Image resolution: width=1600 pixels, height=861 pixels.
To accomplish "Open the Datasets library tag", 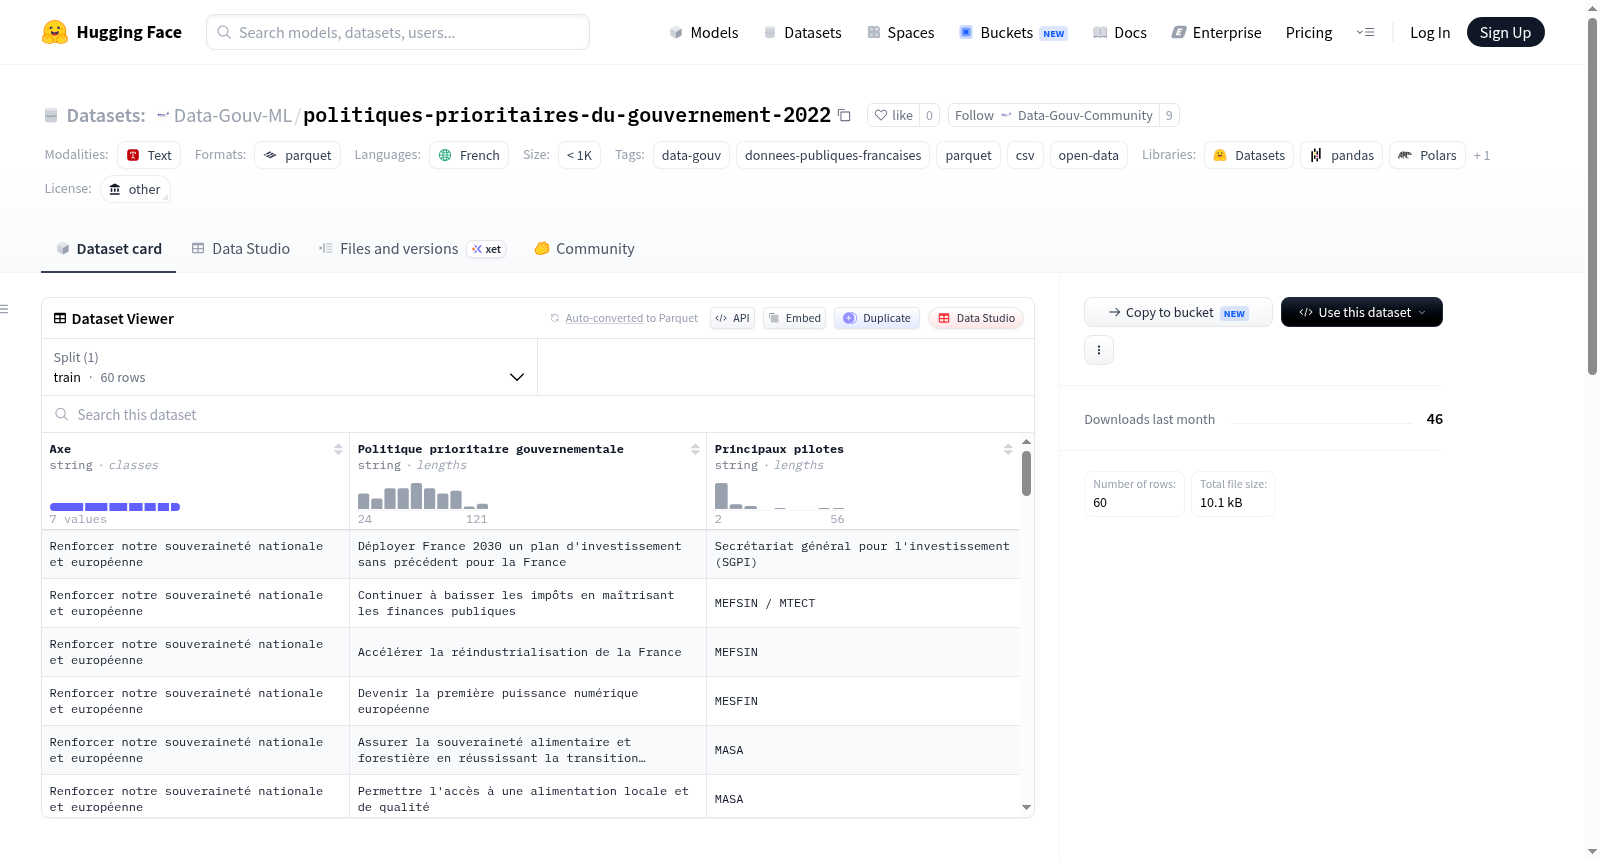I will point(1249,155).
